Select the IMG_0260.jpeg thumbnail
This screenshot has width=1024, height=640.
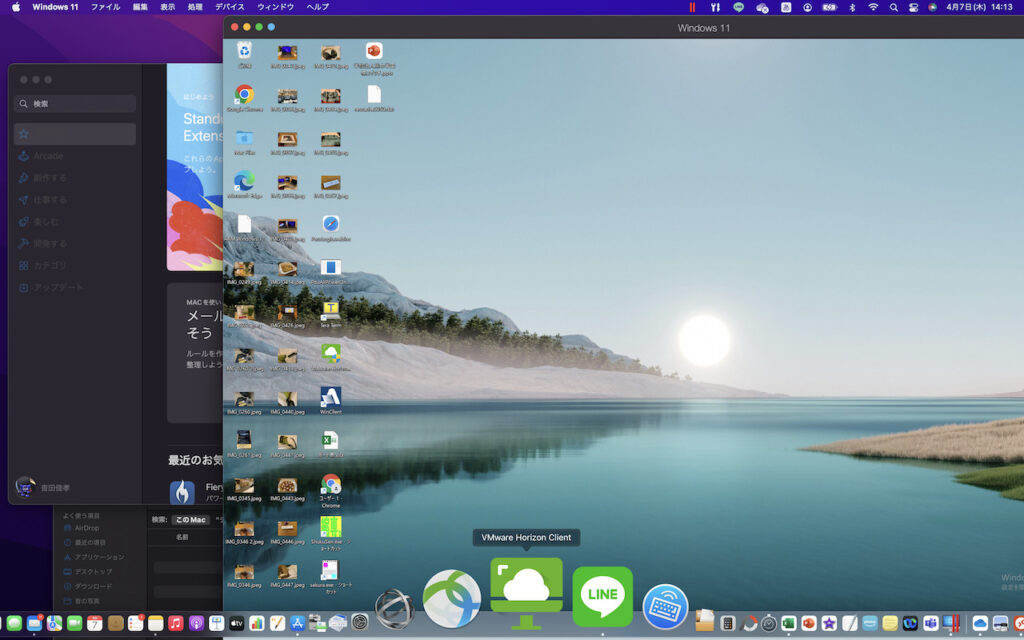tap(244, 399)
